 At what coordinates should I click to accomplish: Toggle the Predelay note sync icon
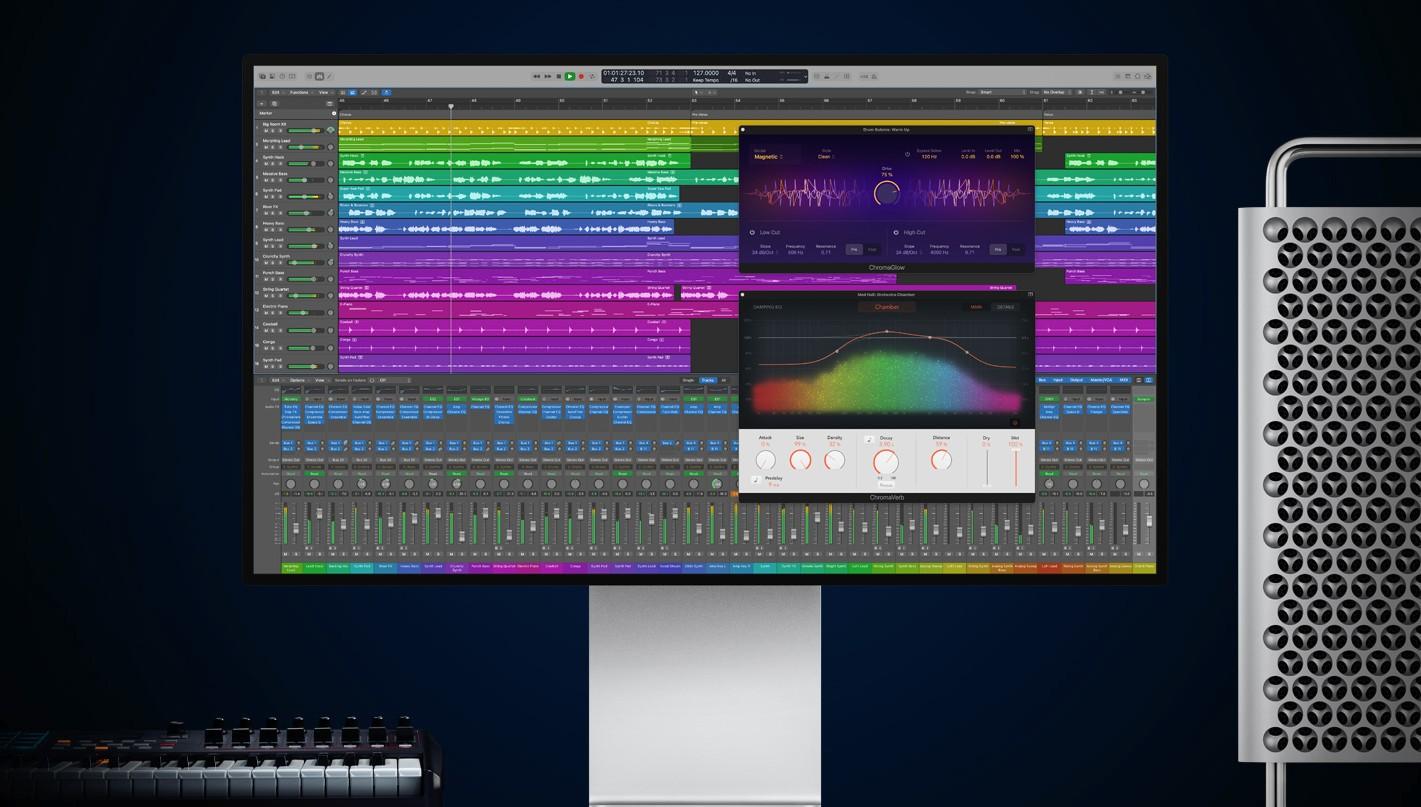click(757, 480)
